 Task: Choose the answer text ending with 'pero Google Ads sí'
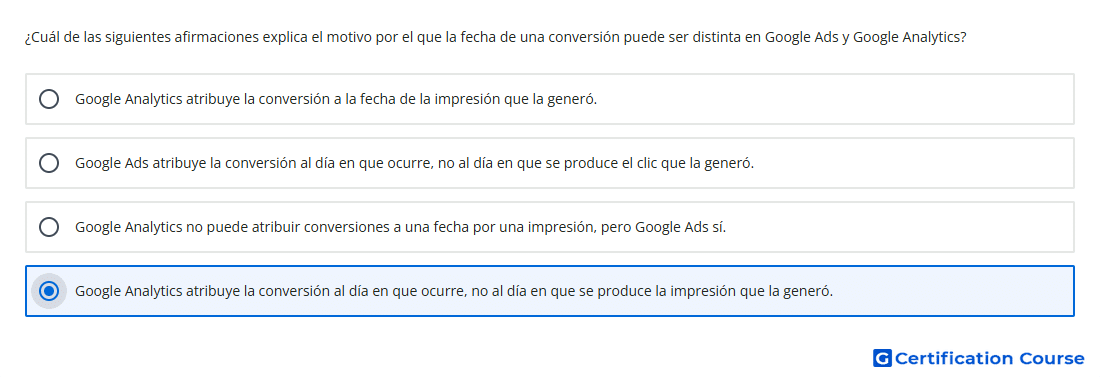coord(401,227)
